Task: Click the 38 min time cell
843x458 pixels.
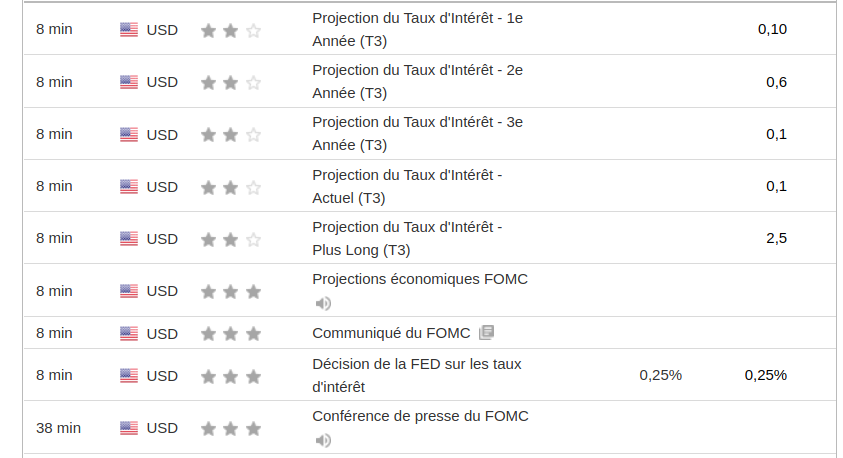Action: [x=58, y=428]
